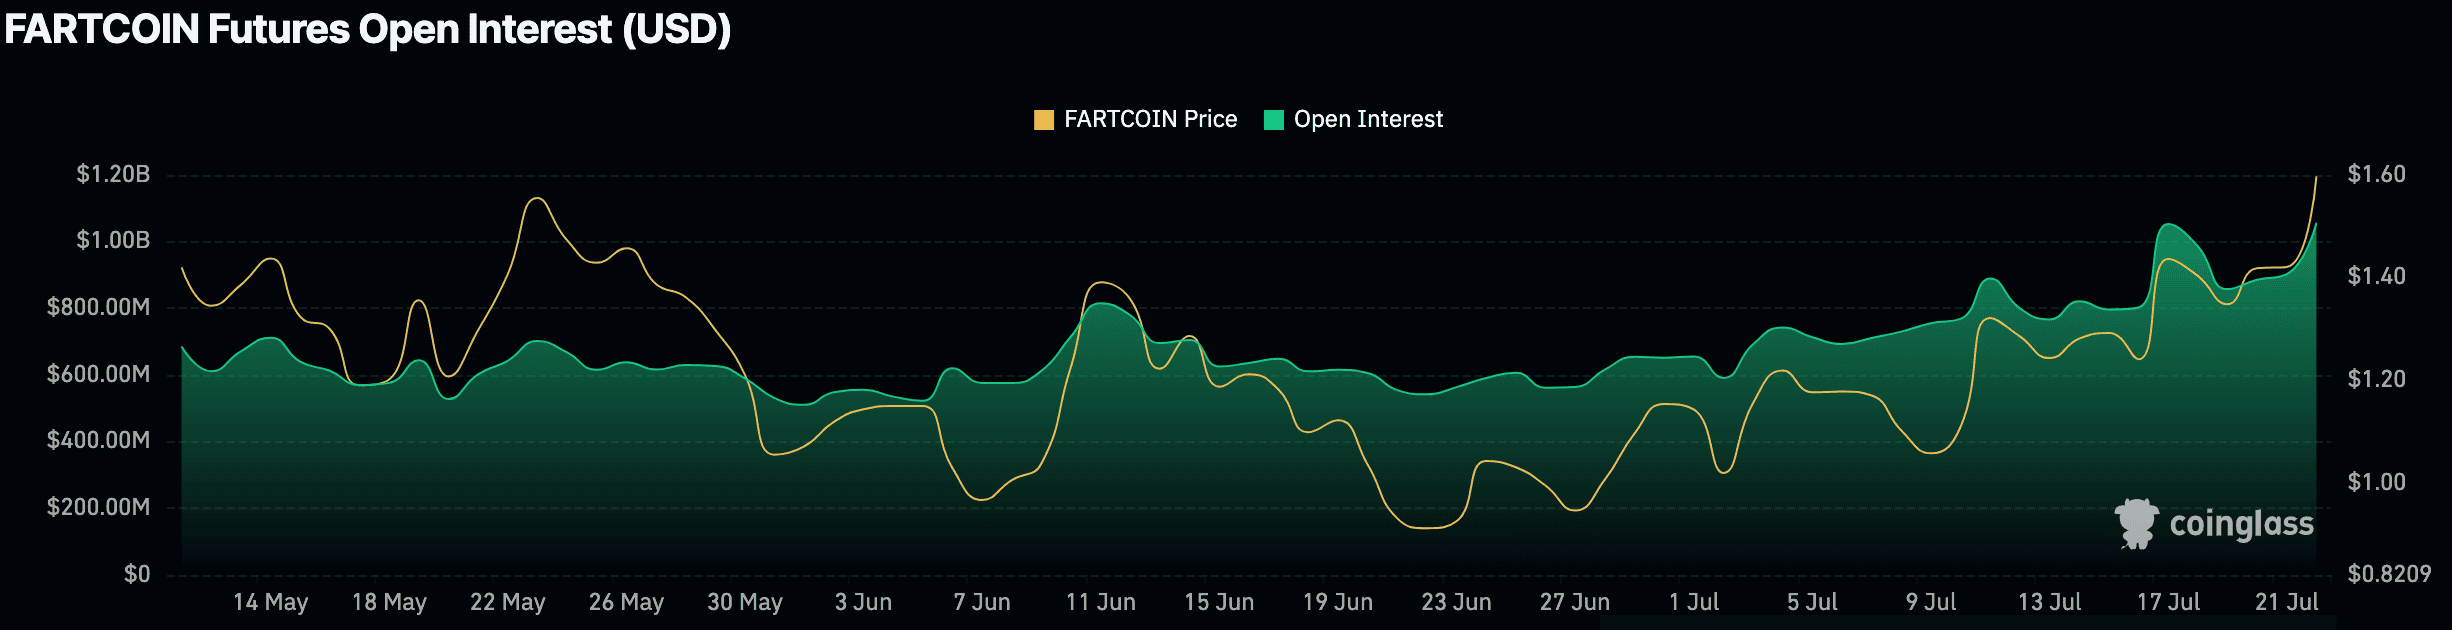
Task: Click the $1.40 right price axis label
Action: [2377, 276]
